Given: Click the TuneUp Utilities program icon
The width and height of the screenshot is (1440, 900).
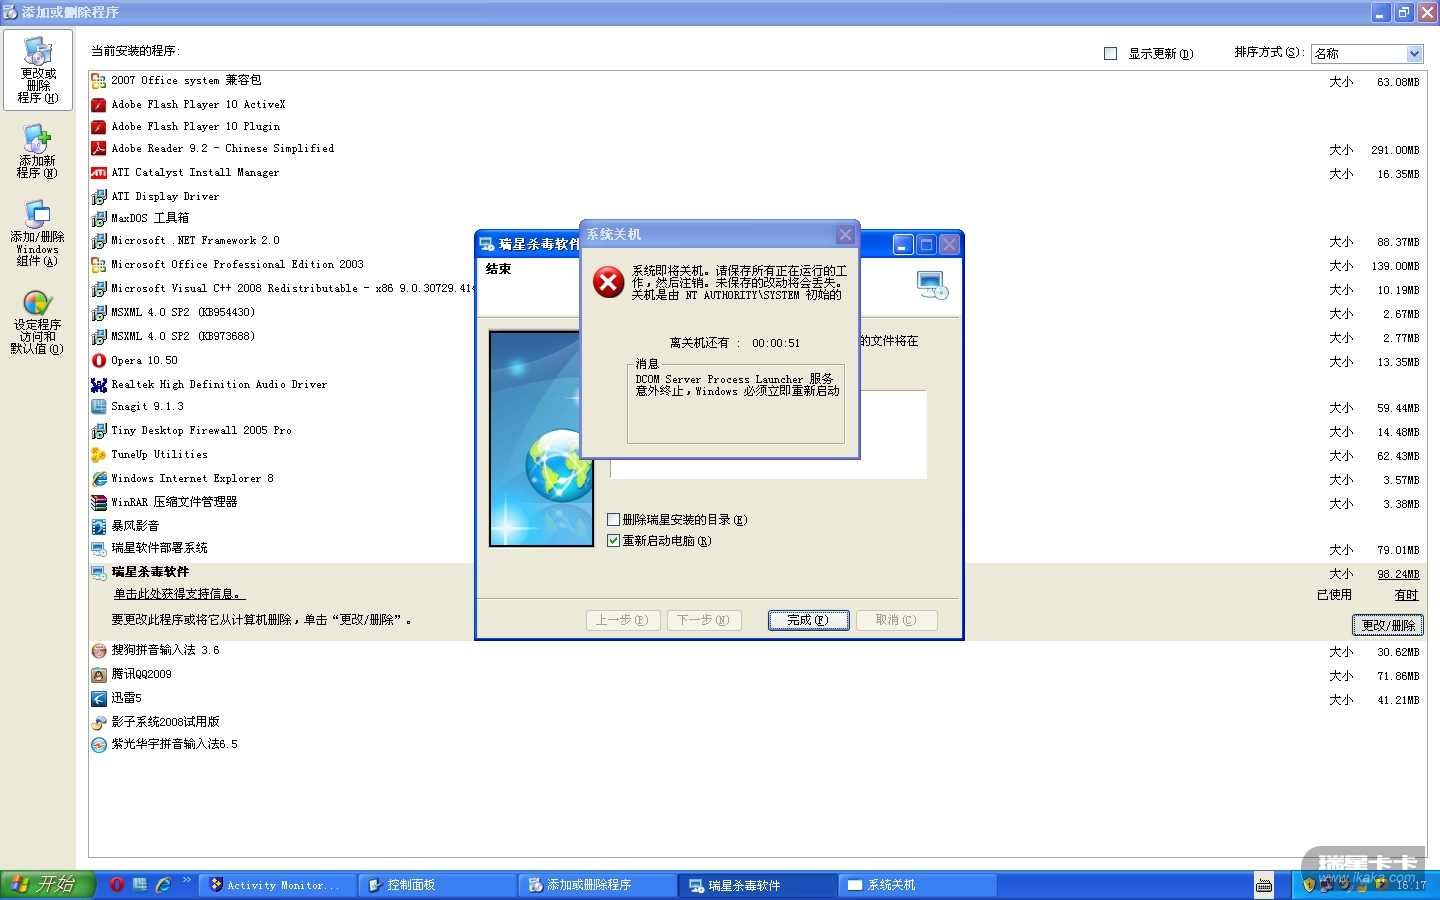Looking at the screenshot, I should pos(99,455).
